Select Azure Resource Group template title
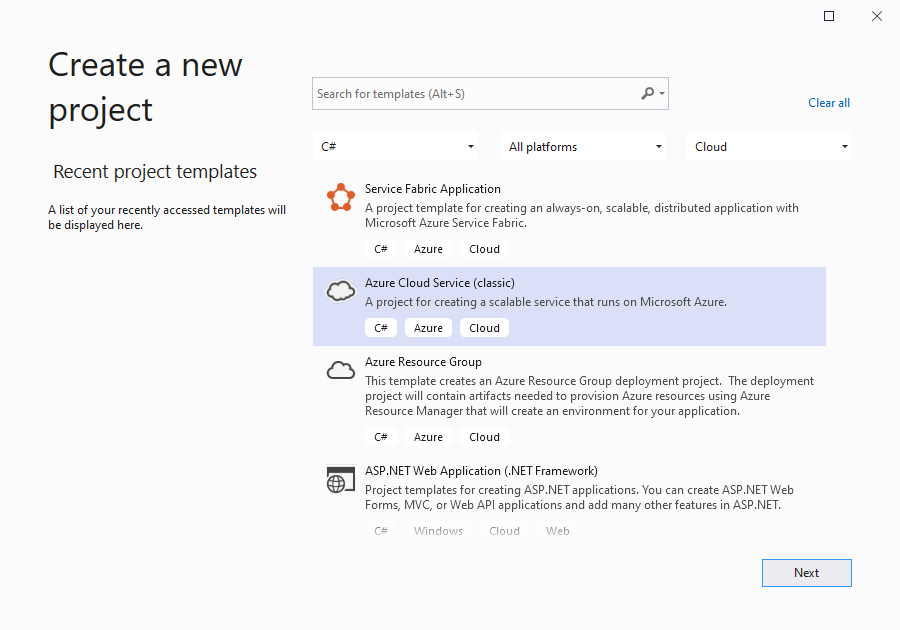 coord(423,362)
